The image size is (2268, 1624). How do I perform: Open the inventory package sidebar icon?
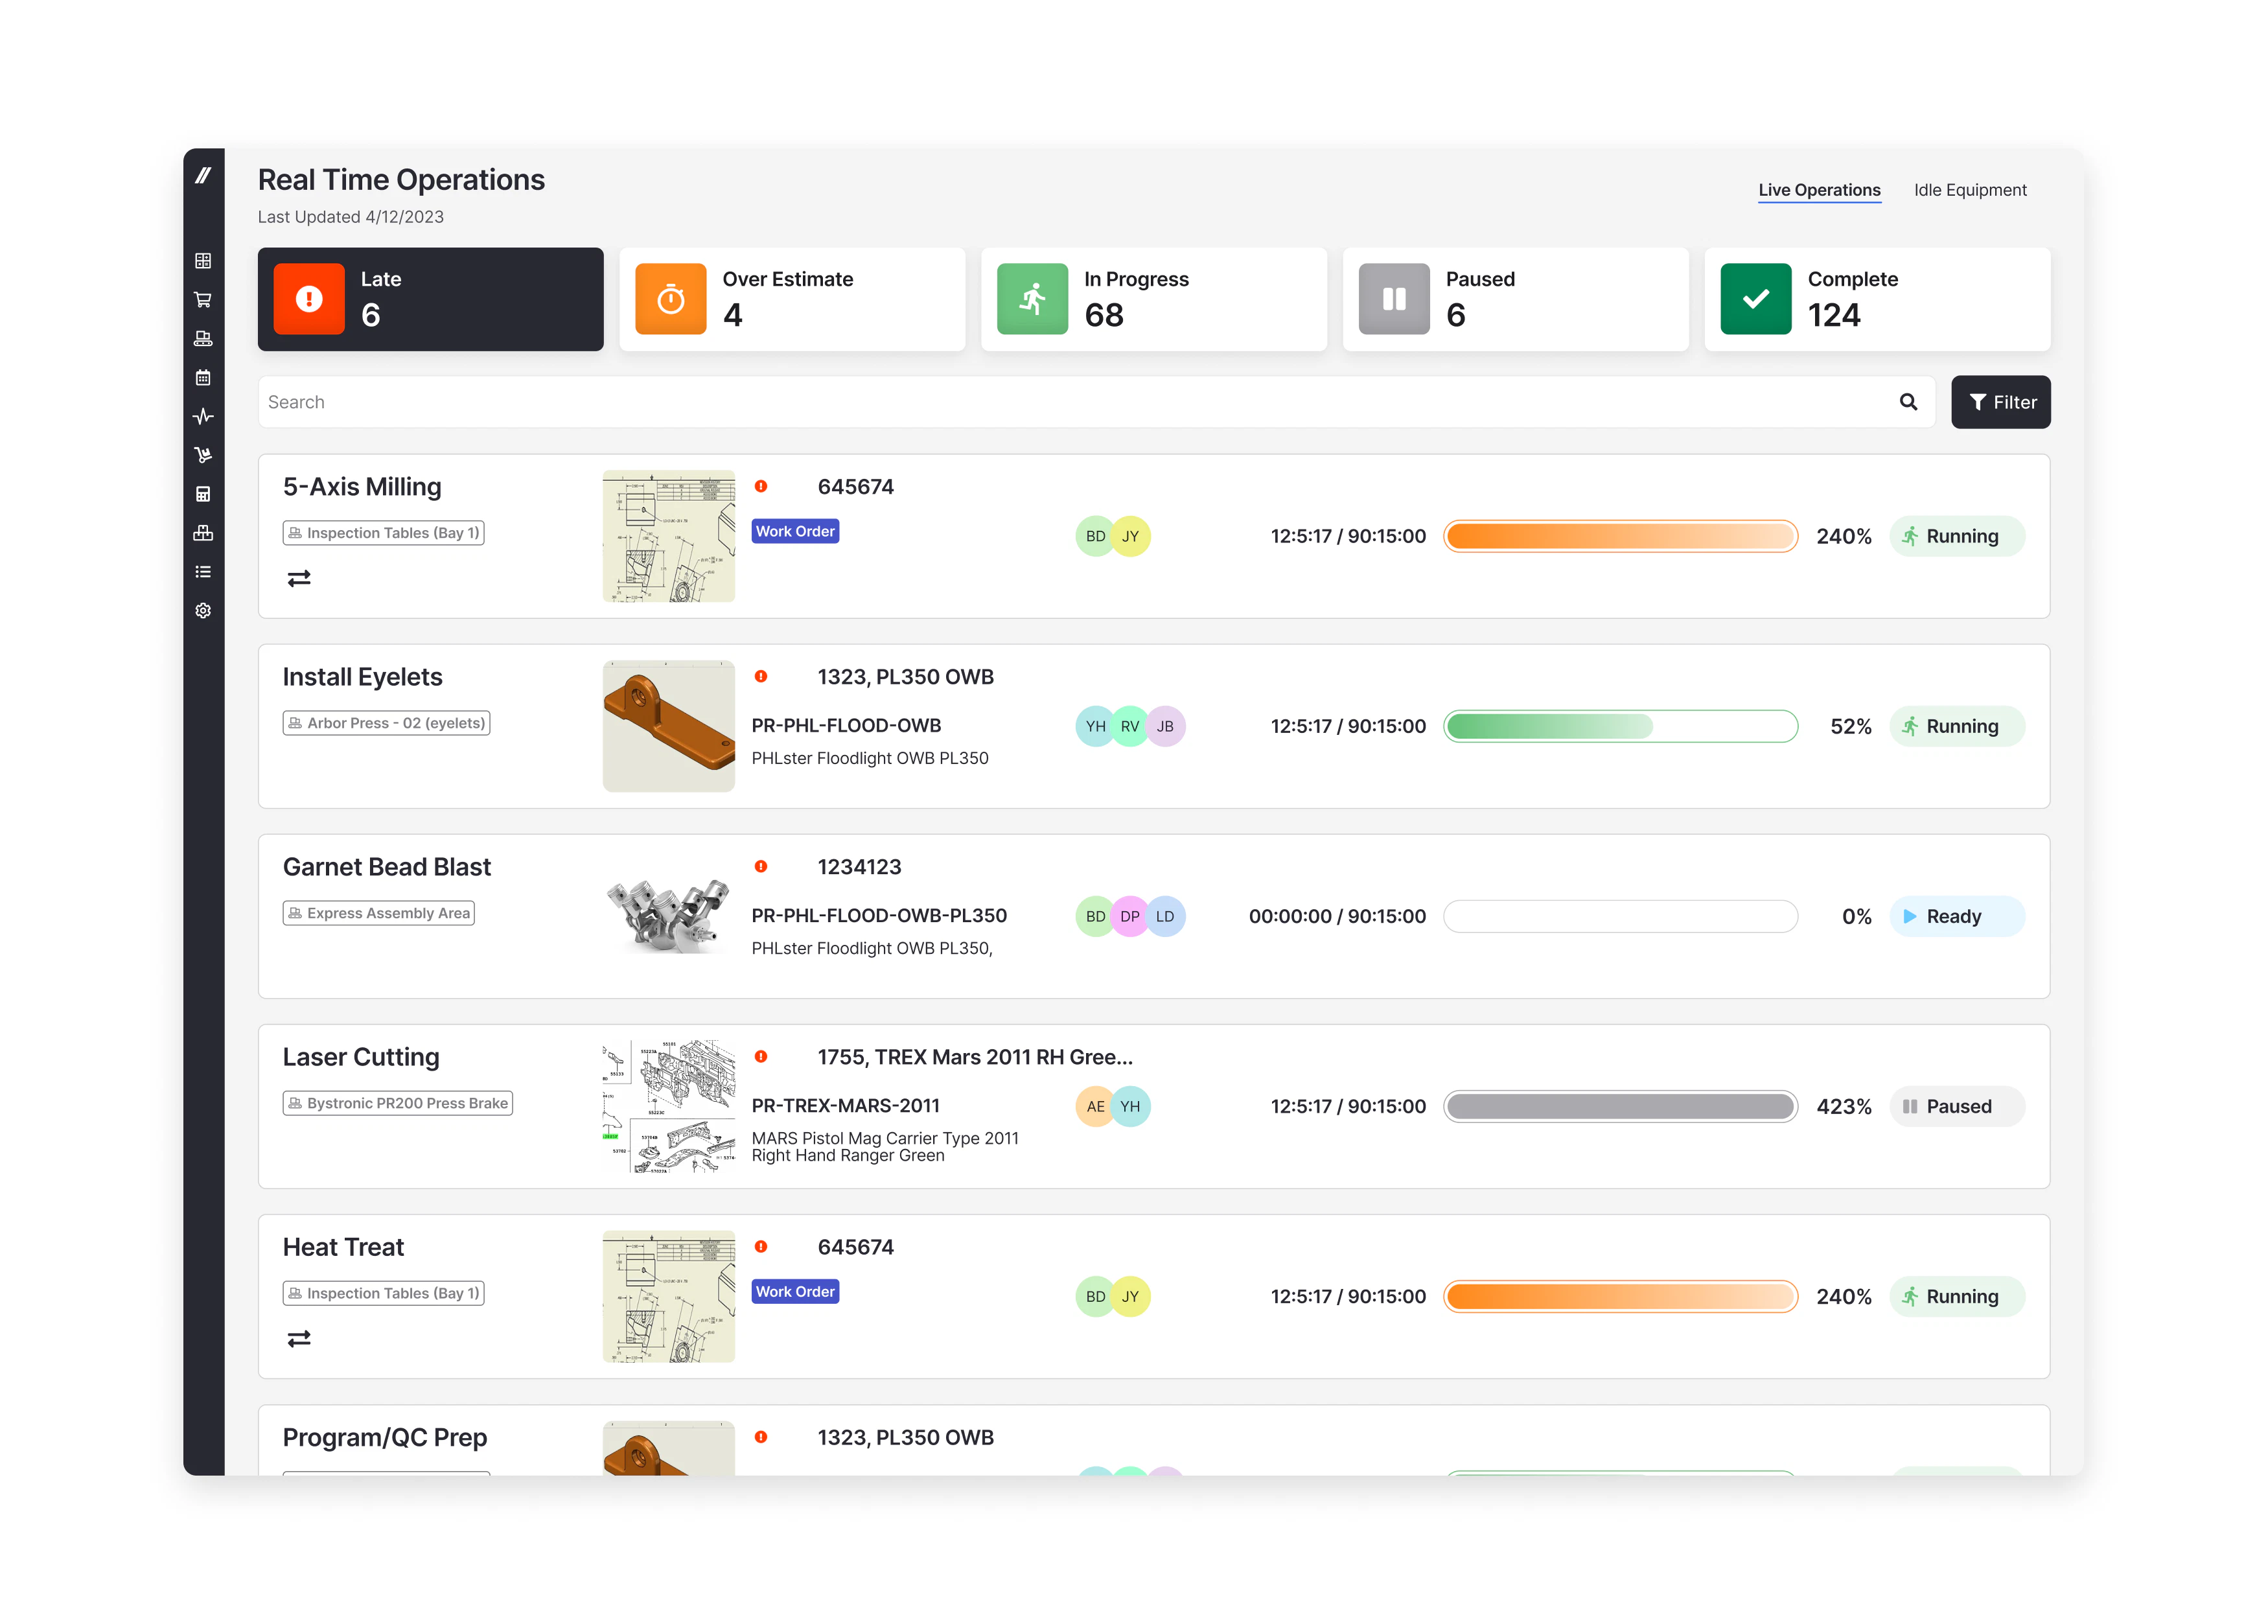(x=204, y=532)
